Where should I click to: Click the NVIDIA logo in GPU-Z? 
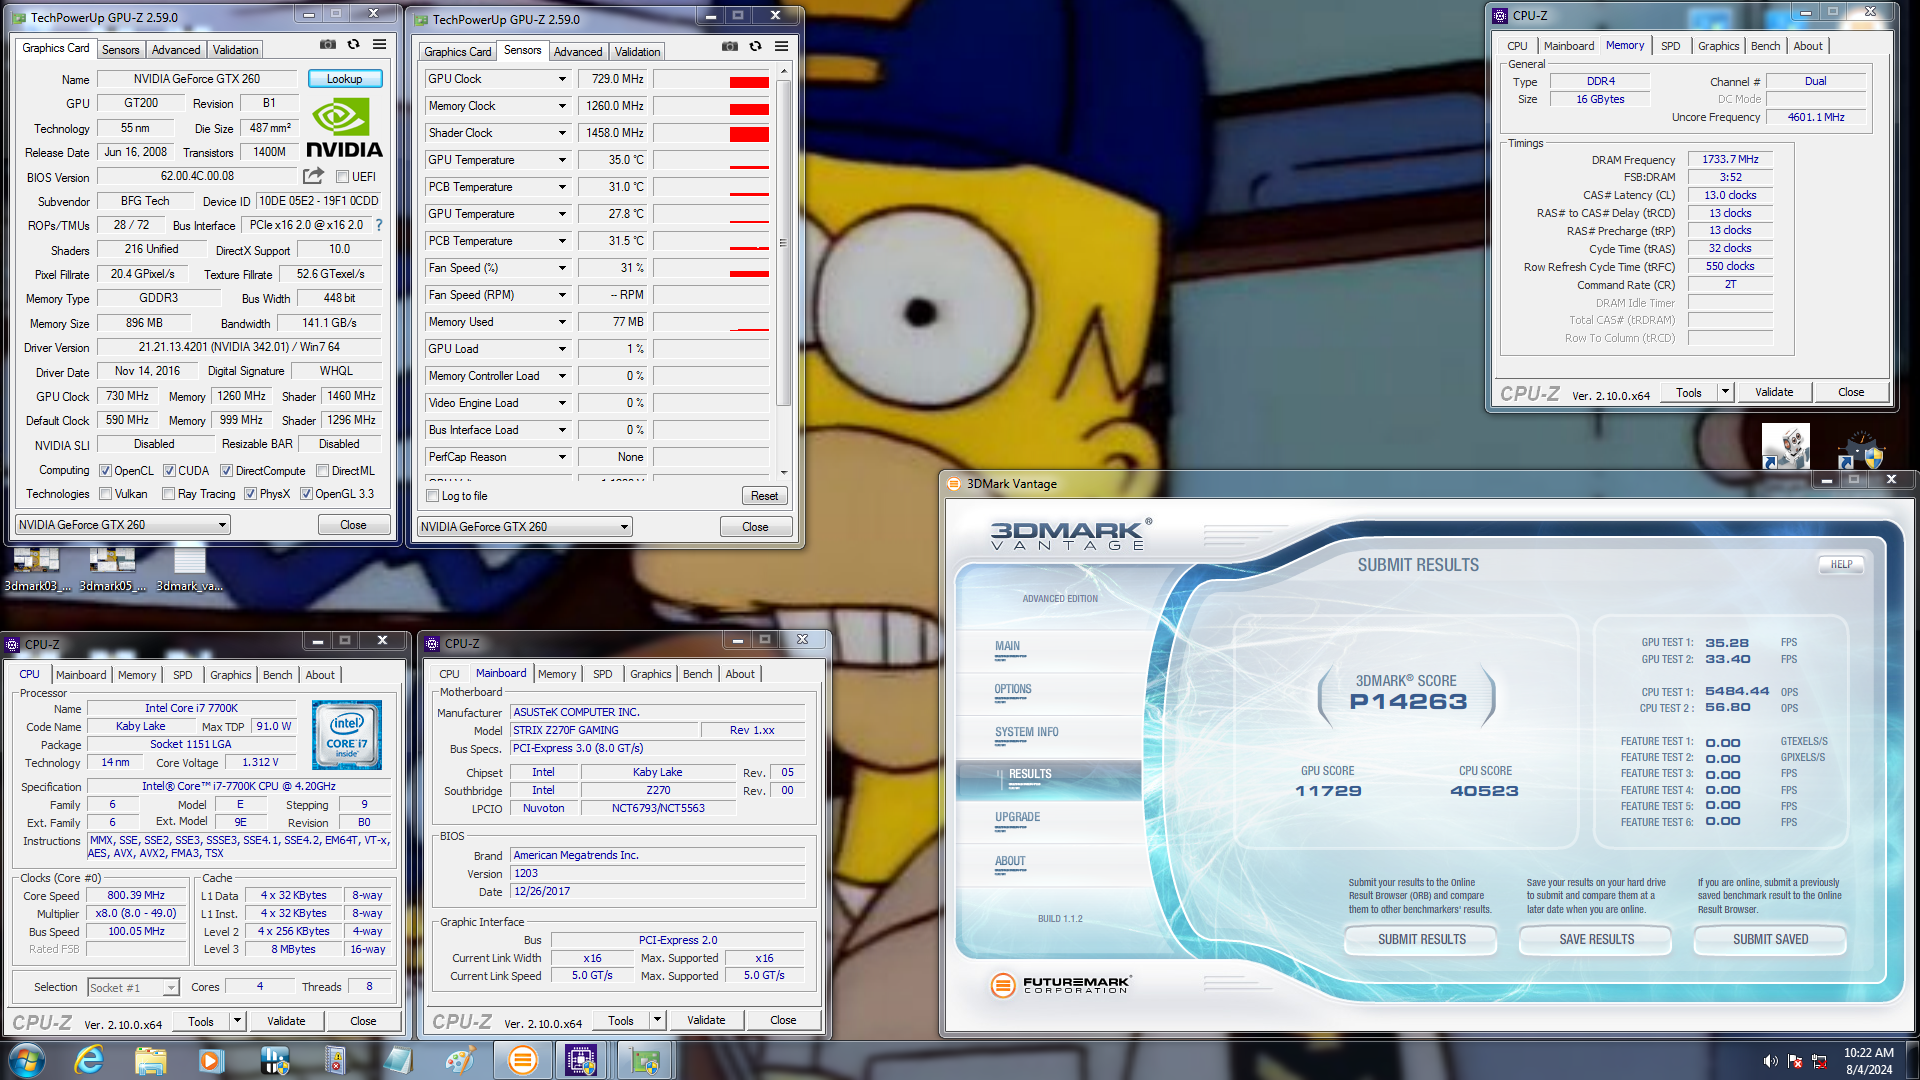point(343,128)
